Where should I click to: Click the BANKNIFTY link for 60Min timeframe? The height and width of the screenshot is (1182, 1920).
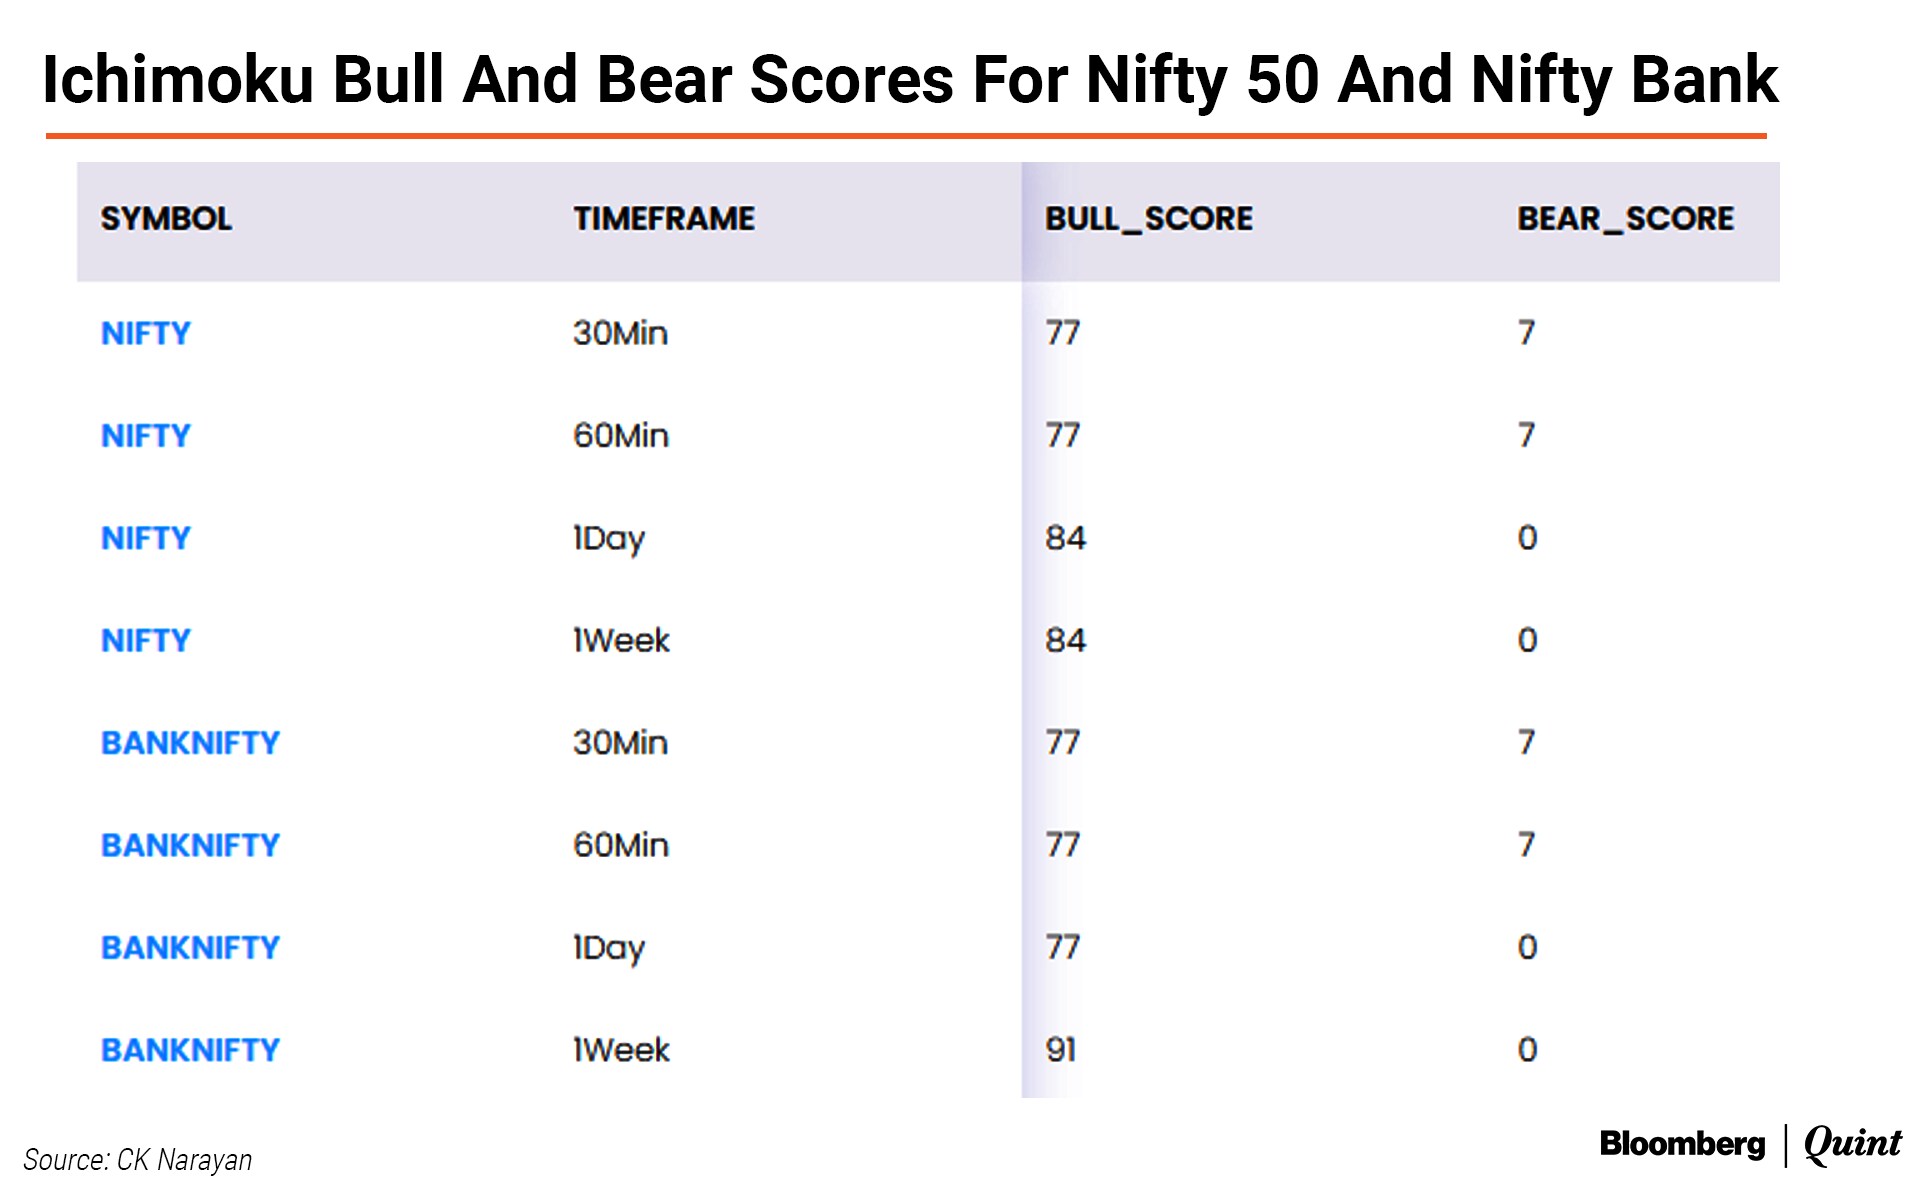[x=190, y=845]
